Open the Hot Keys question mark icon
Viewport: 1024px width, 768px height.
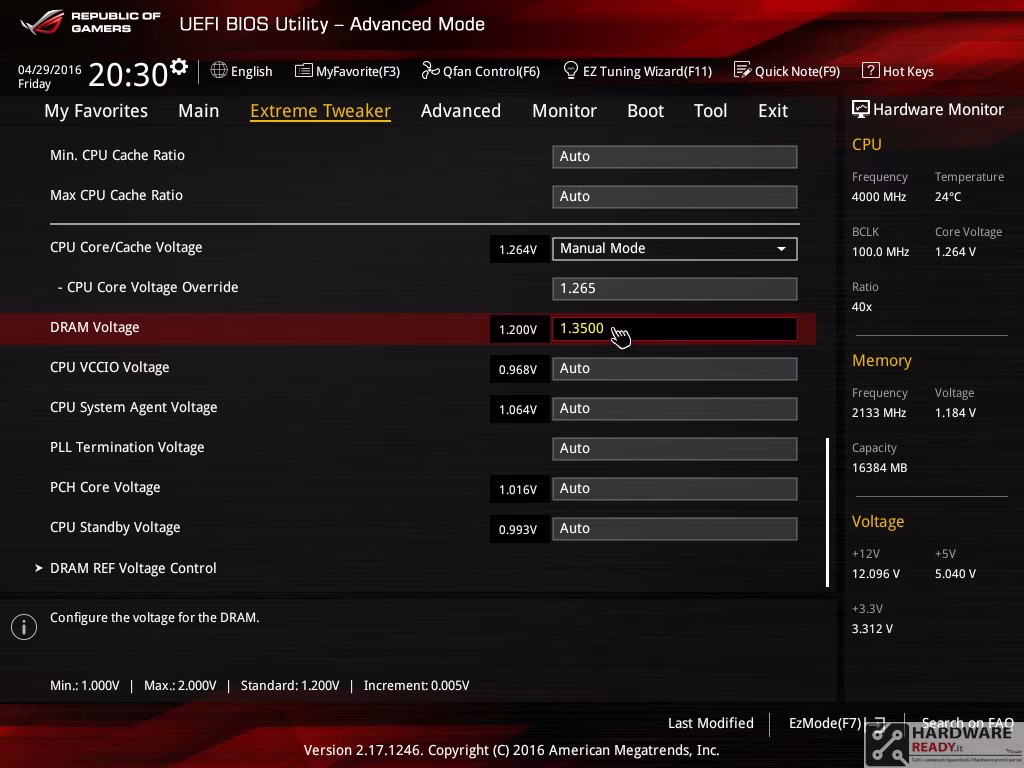tap(871, 70)
